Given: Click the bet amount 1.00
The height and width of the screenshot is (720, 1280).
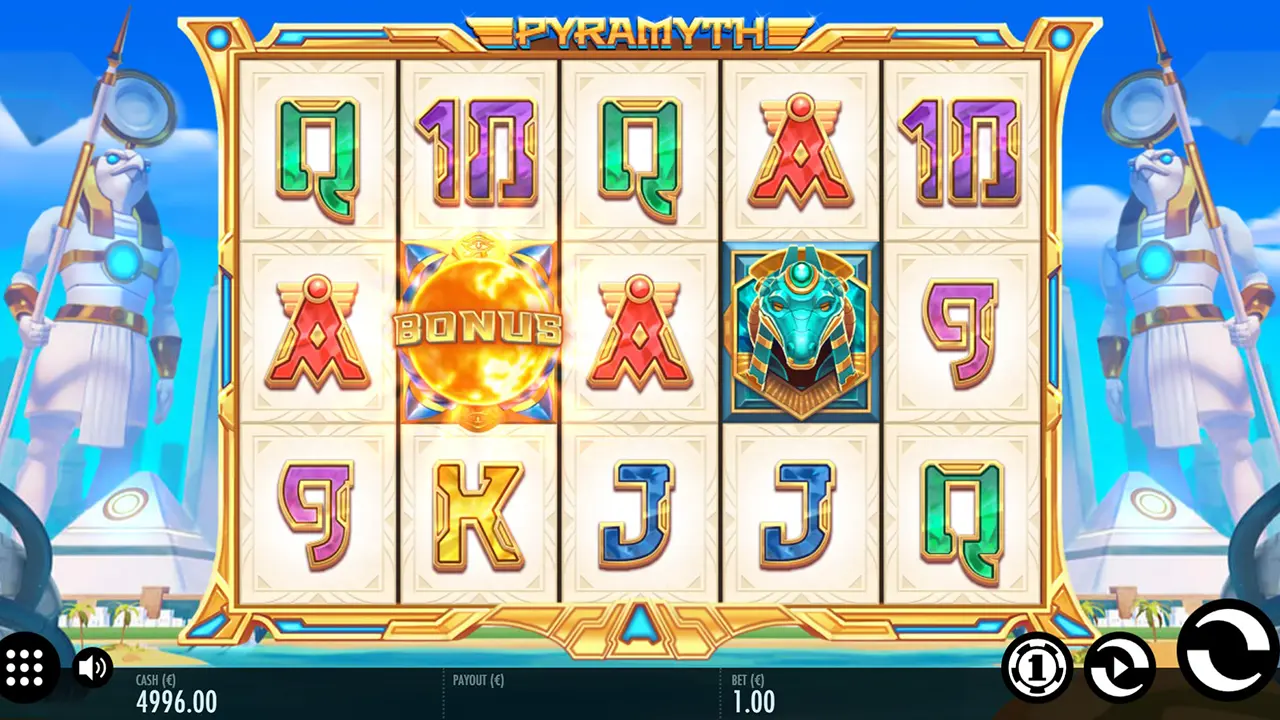Looking at the screenshot, I should click(754, 701).
